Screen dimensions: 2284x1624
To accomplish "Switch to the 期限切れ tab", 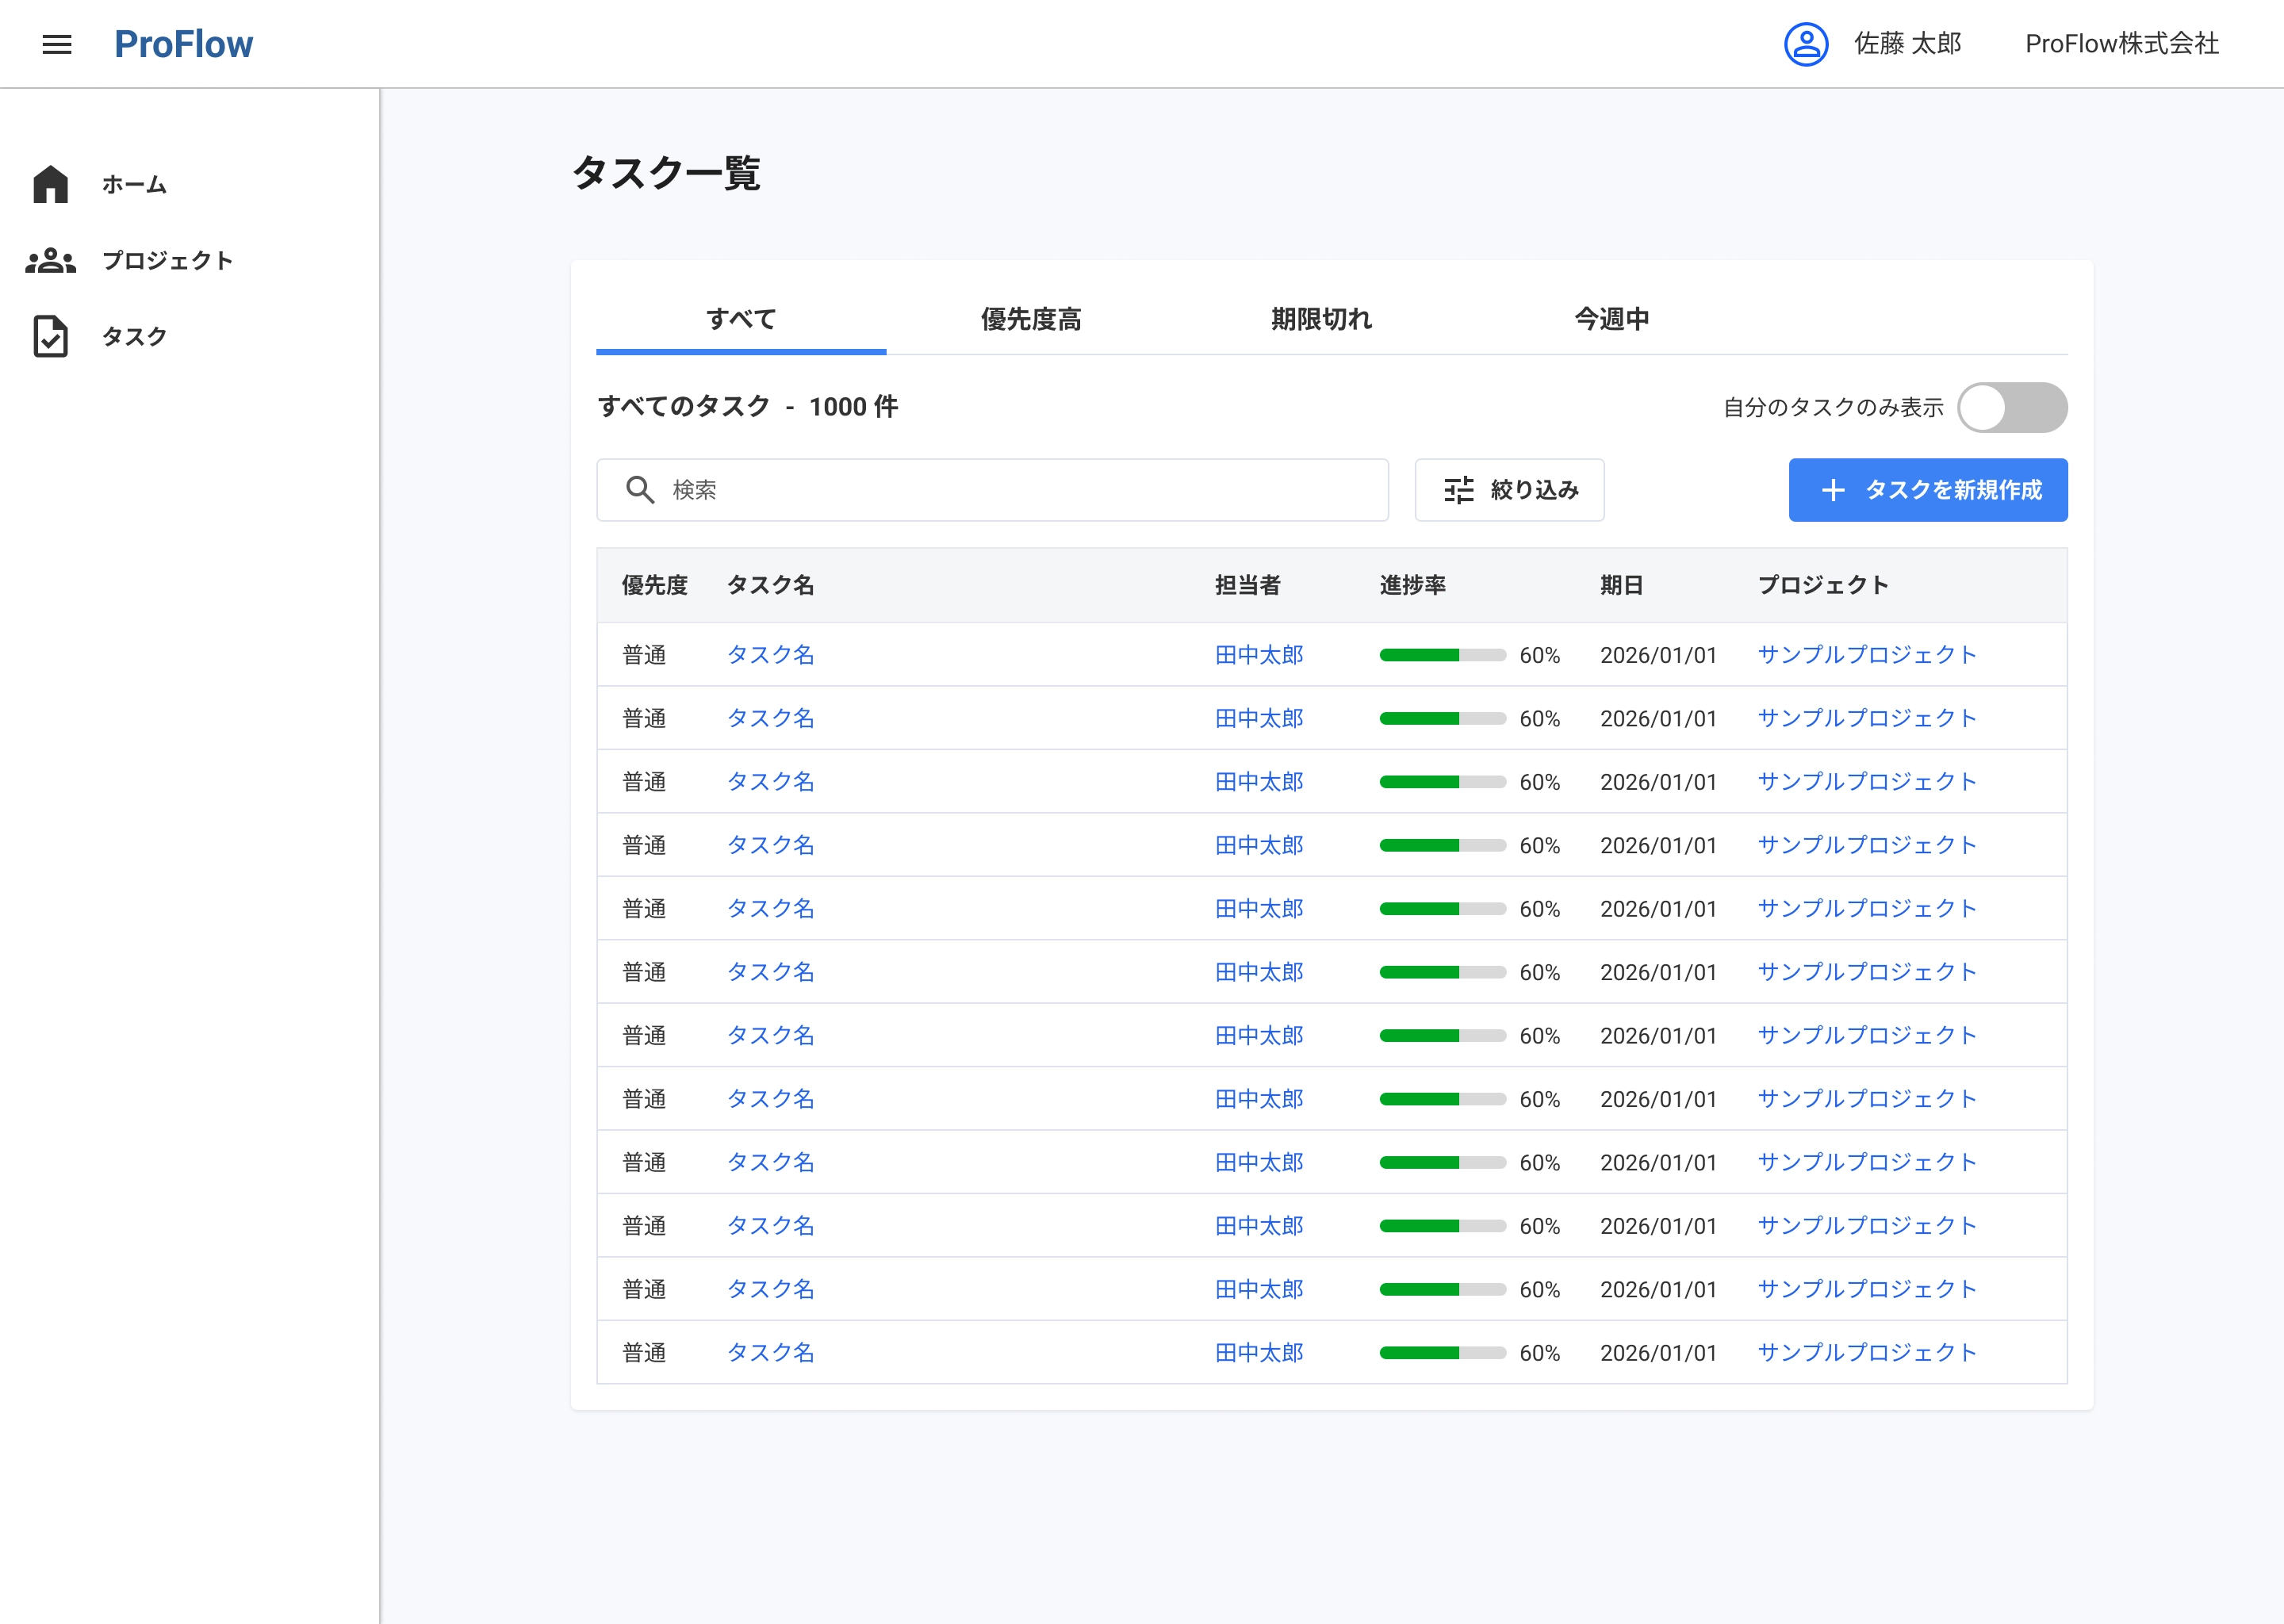I will point(1321,319).
